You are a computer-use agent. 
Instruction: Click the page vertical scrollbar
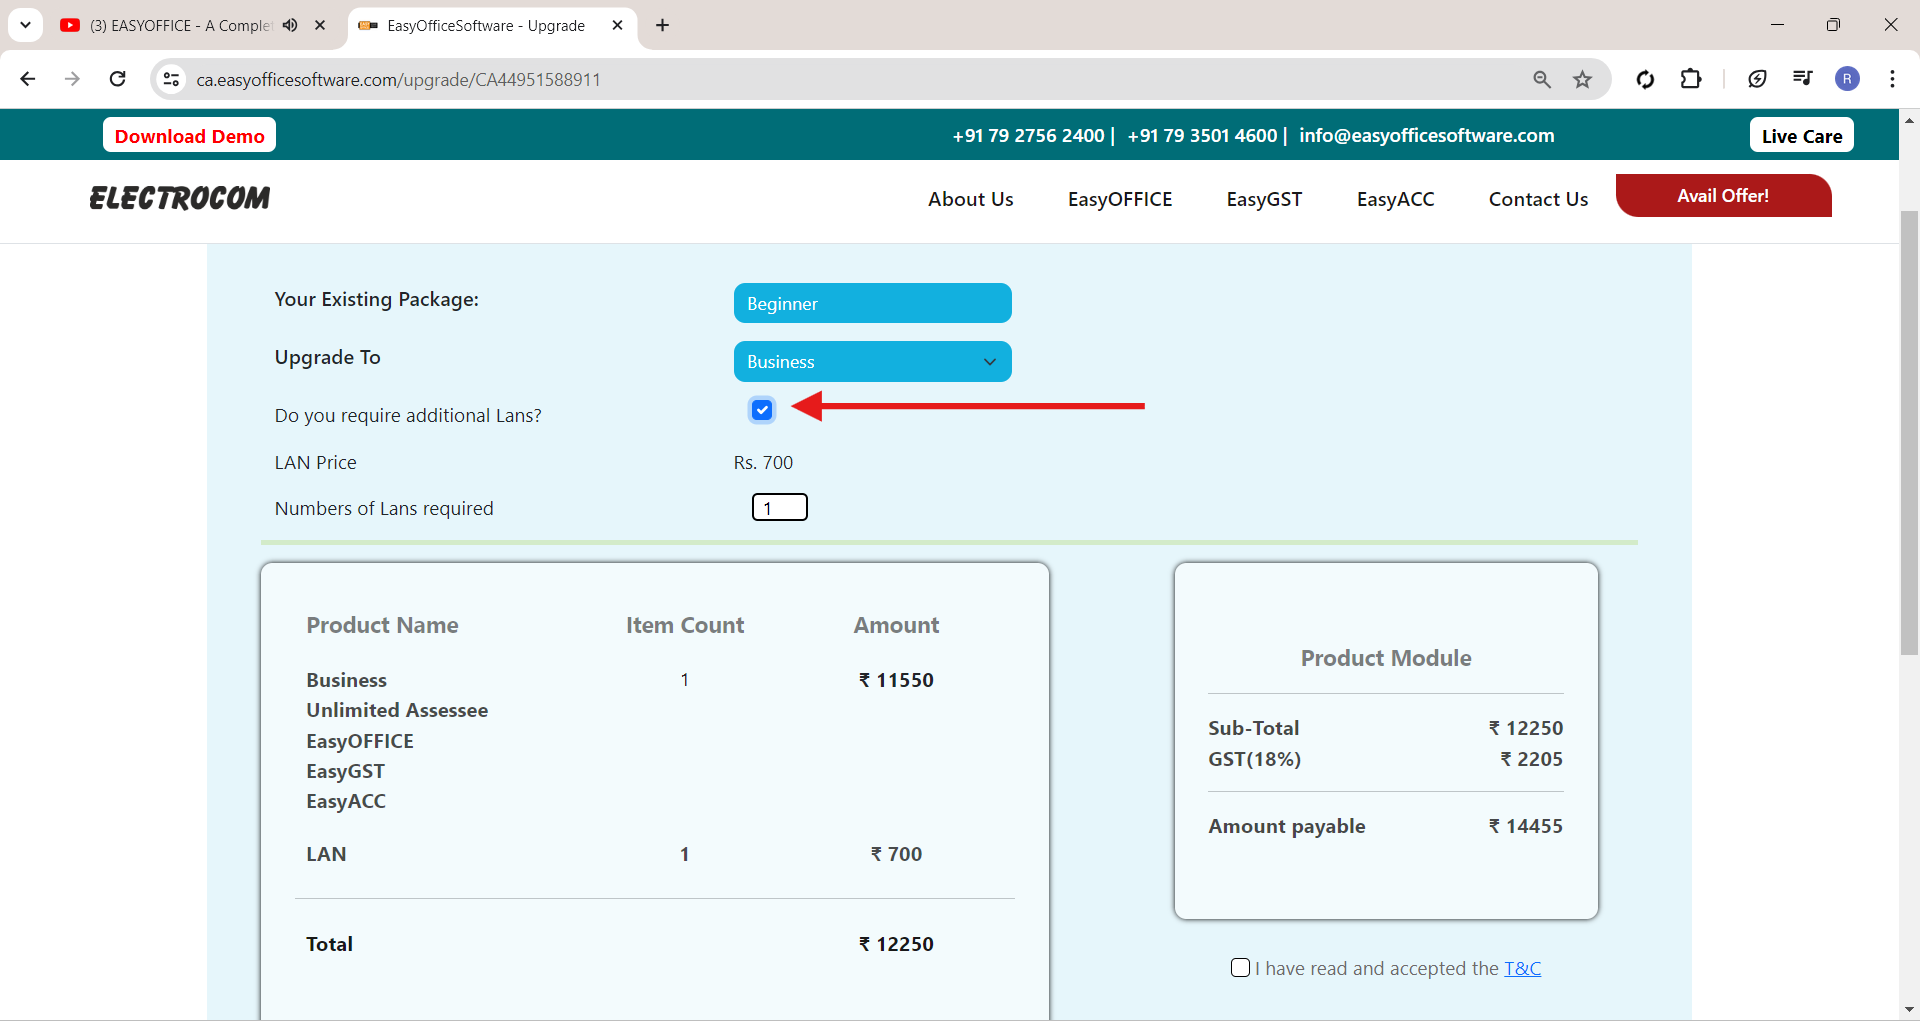(x=1909, y=432)
